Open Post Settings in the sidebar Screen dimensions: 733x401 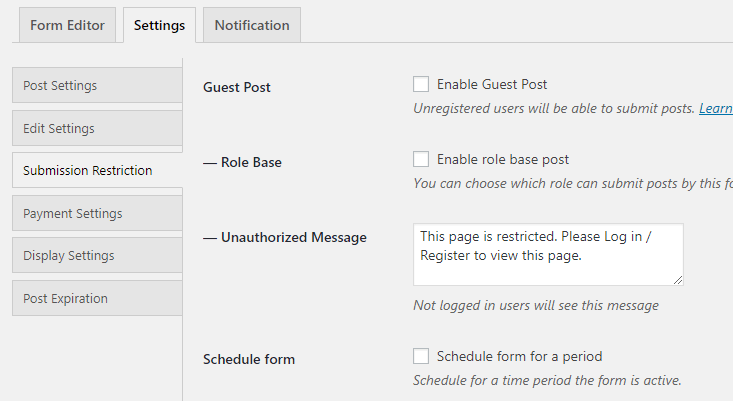coord(96,86)
